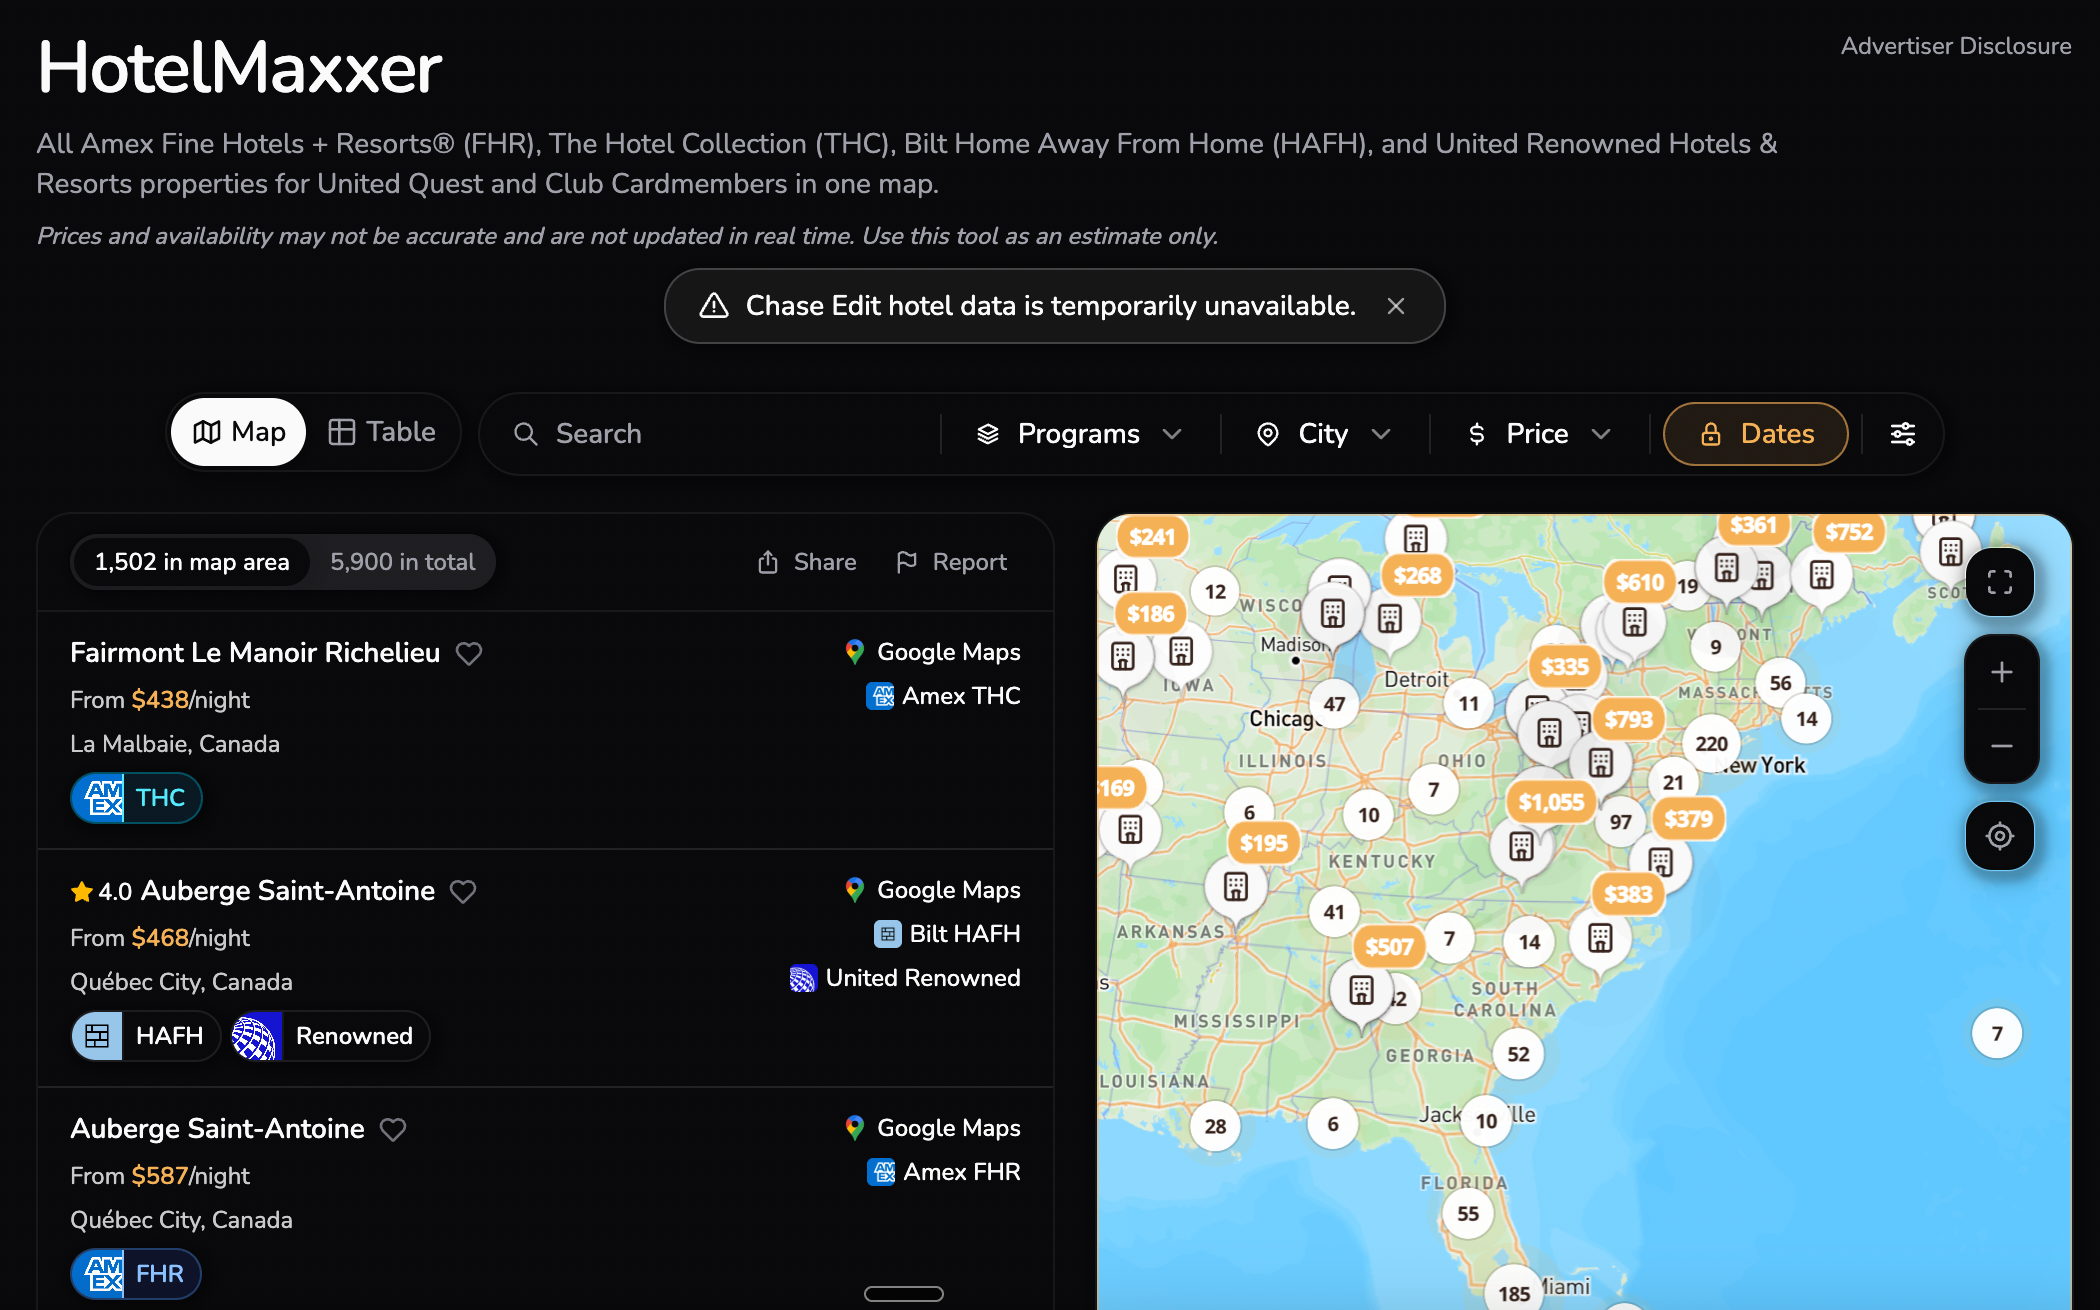The height and width of the screenshot is (1310, 2100).
Task: Favorite Fairmont Le Manoir Richelieu heart
Action: click(x=469, y=653)
